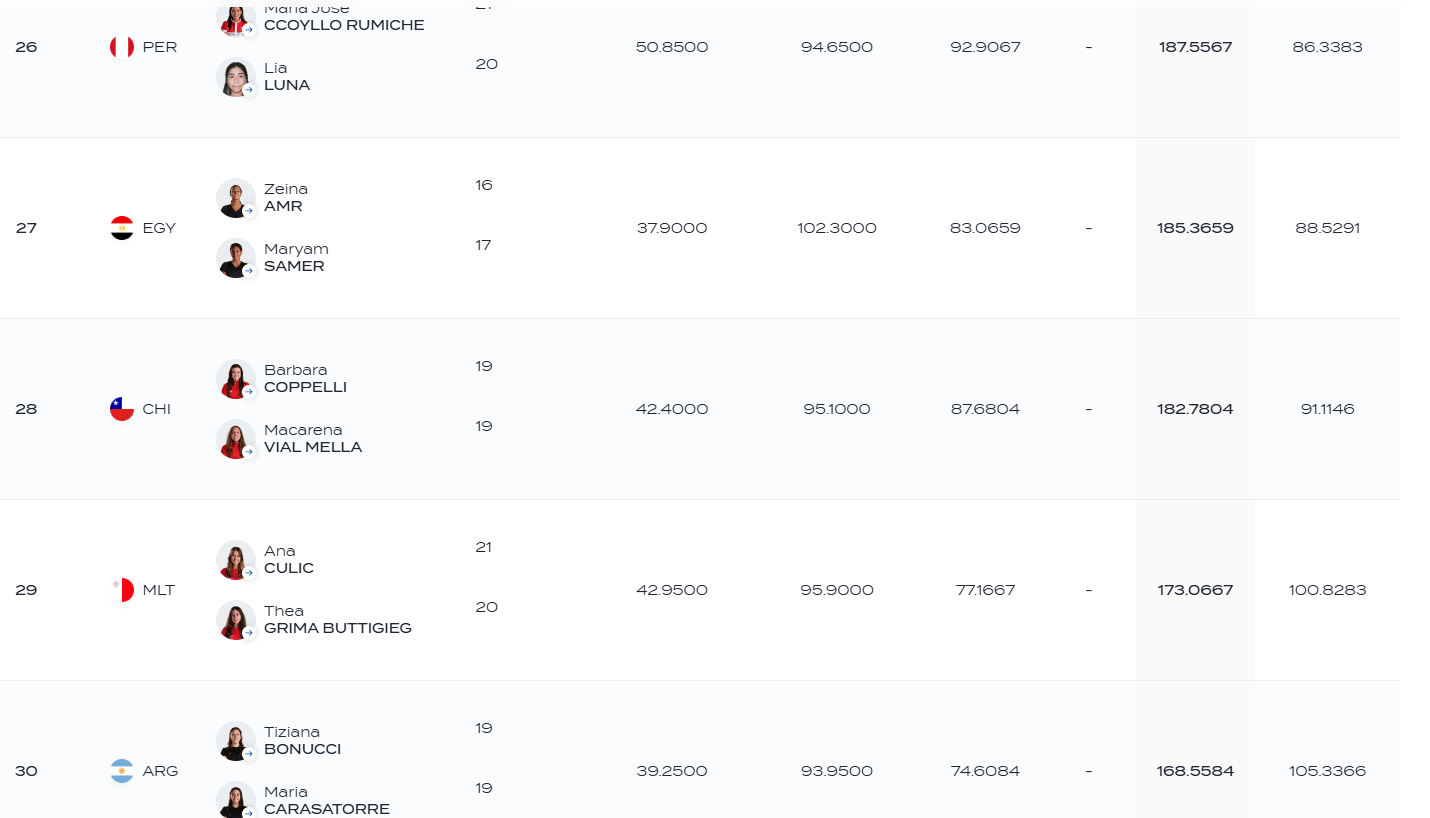
Task: Open Macarena VIAL MELLA's profile link
Action: [313, 438]
